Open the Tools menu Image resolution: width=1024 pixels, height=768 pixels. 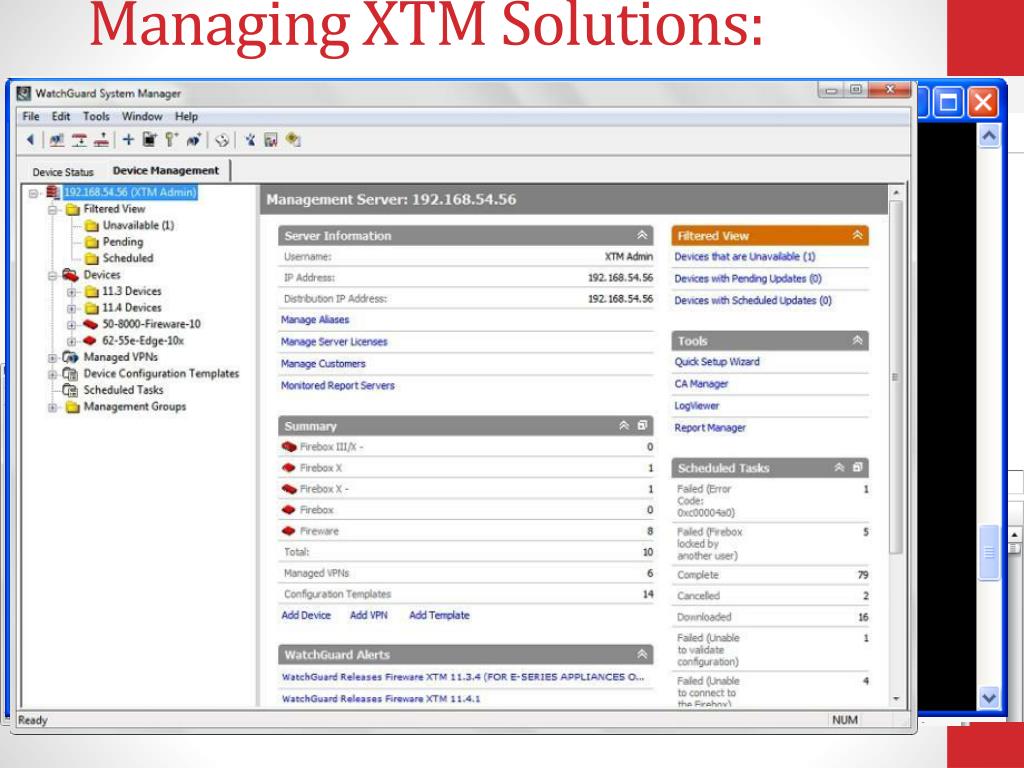point(96,116)
